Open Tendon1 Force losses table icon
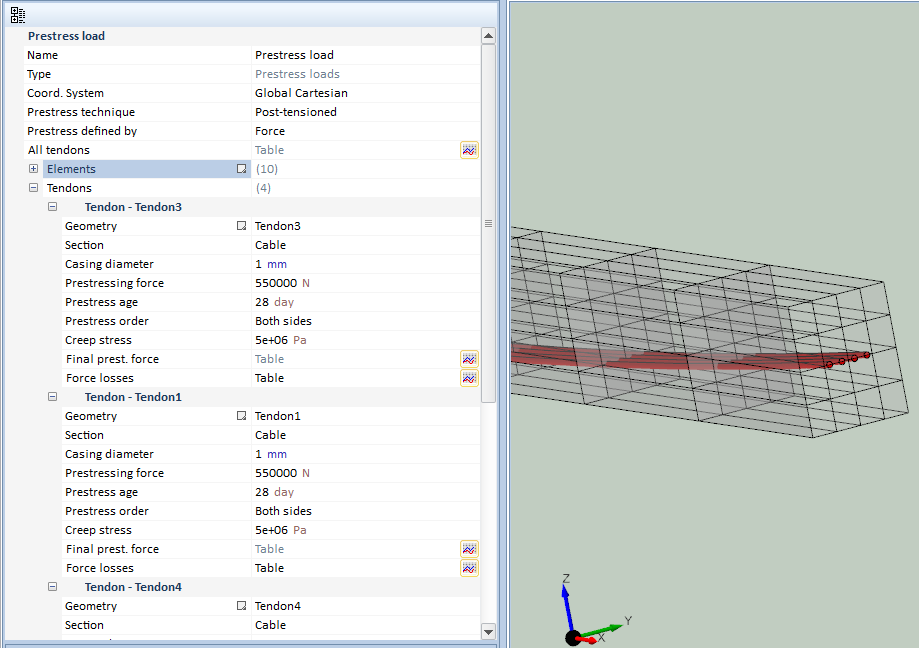The height and width of the screenshot is (648, 919). tap(469, 568)
